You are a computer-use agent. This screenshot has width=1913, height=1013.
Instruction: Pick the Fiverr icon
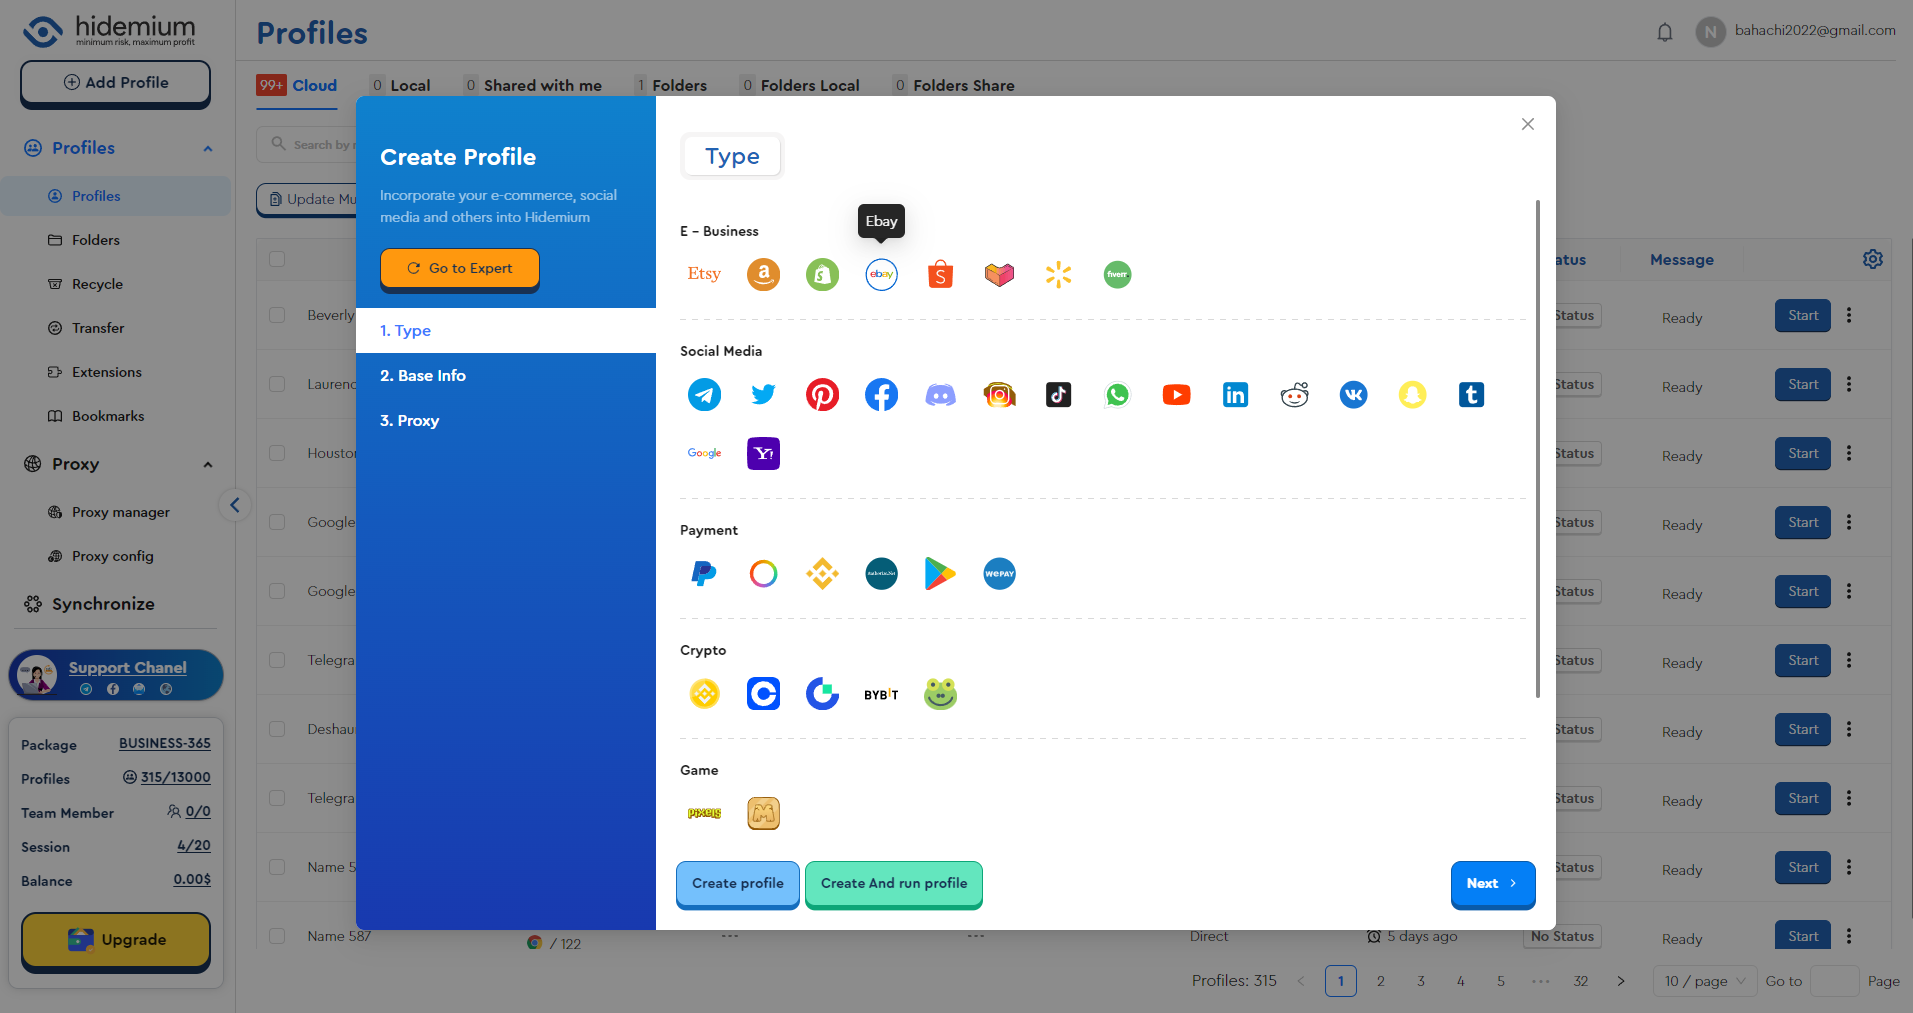(x=1117, y=274)
